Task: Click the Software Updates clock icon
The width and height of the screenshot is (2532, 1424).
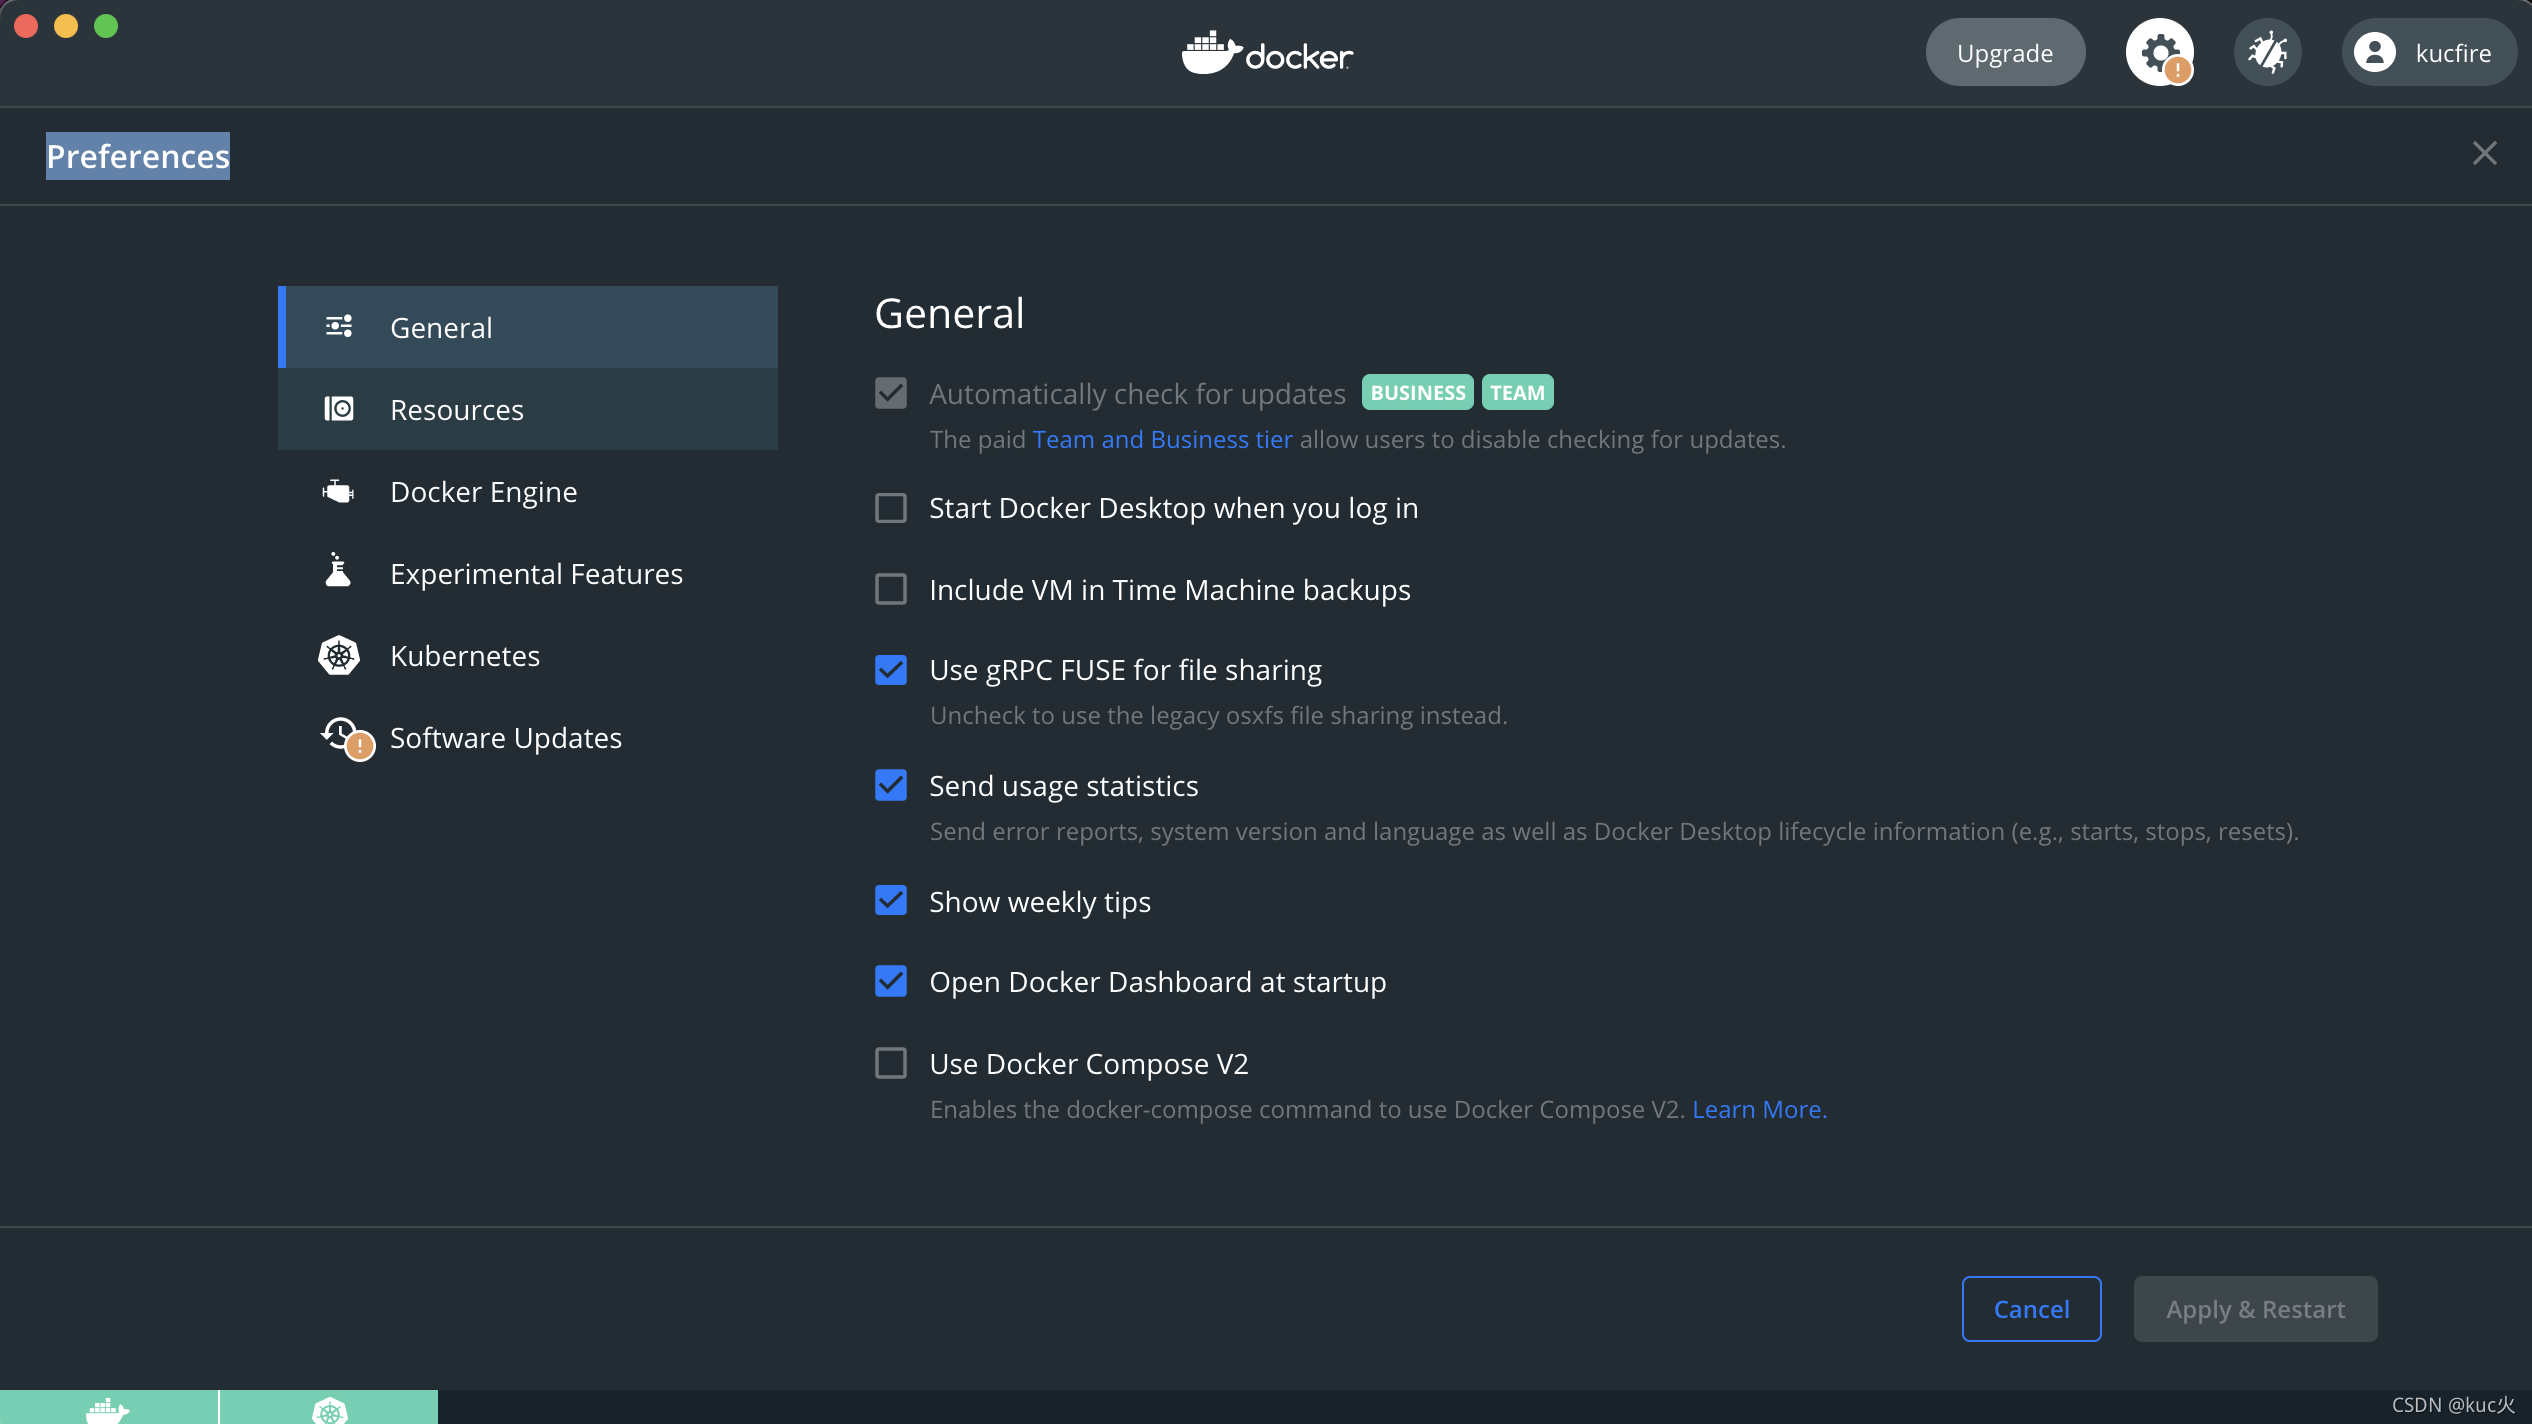Action: pos(345,738)
